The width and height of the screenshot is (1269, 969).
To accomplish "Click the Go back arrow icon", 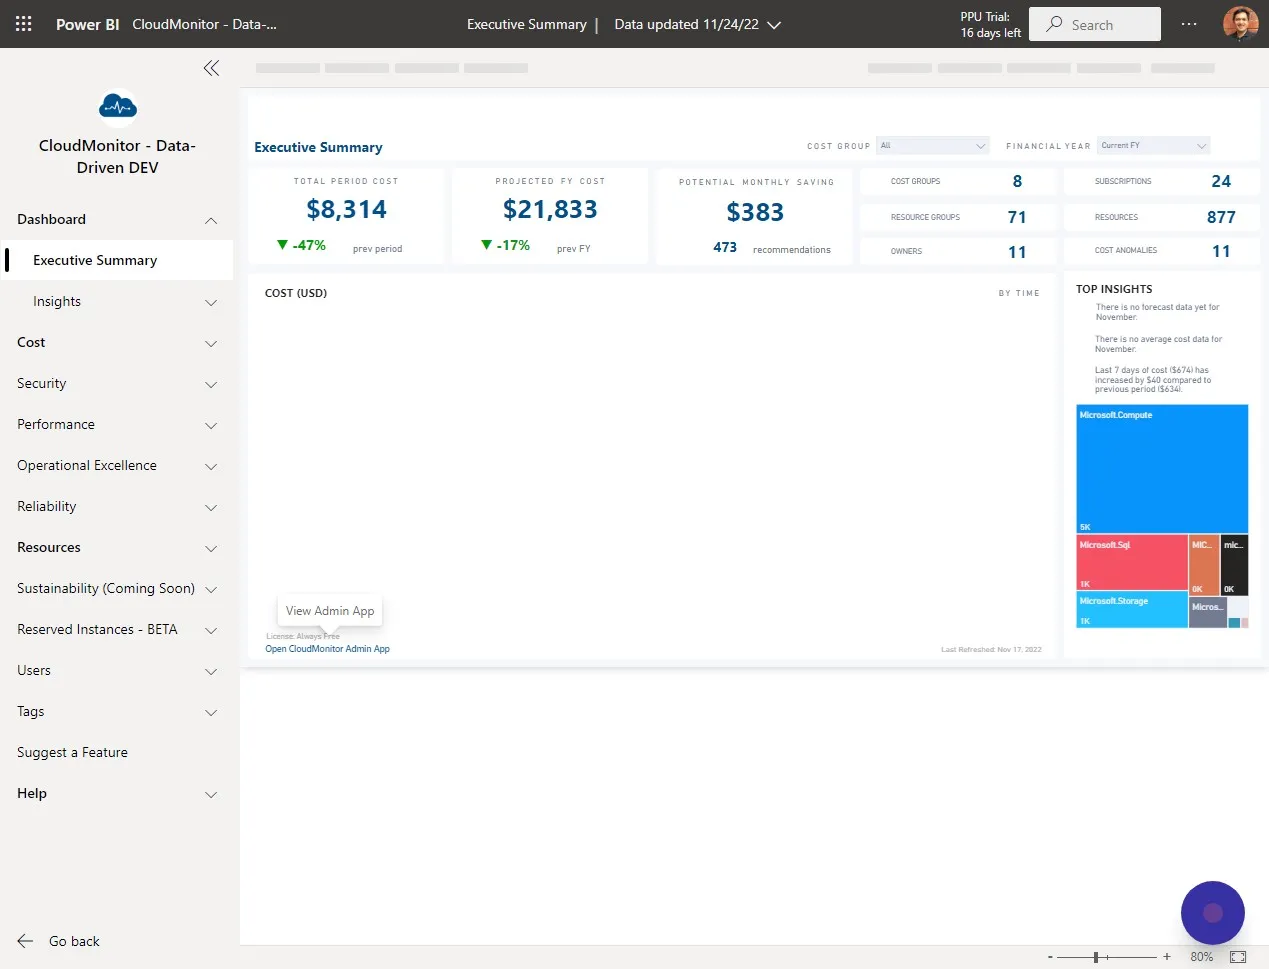I will coord(25,941).
